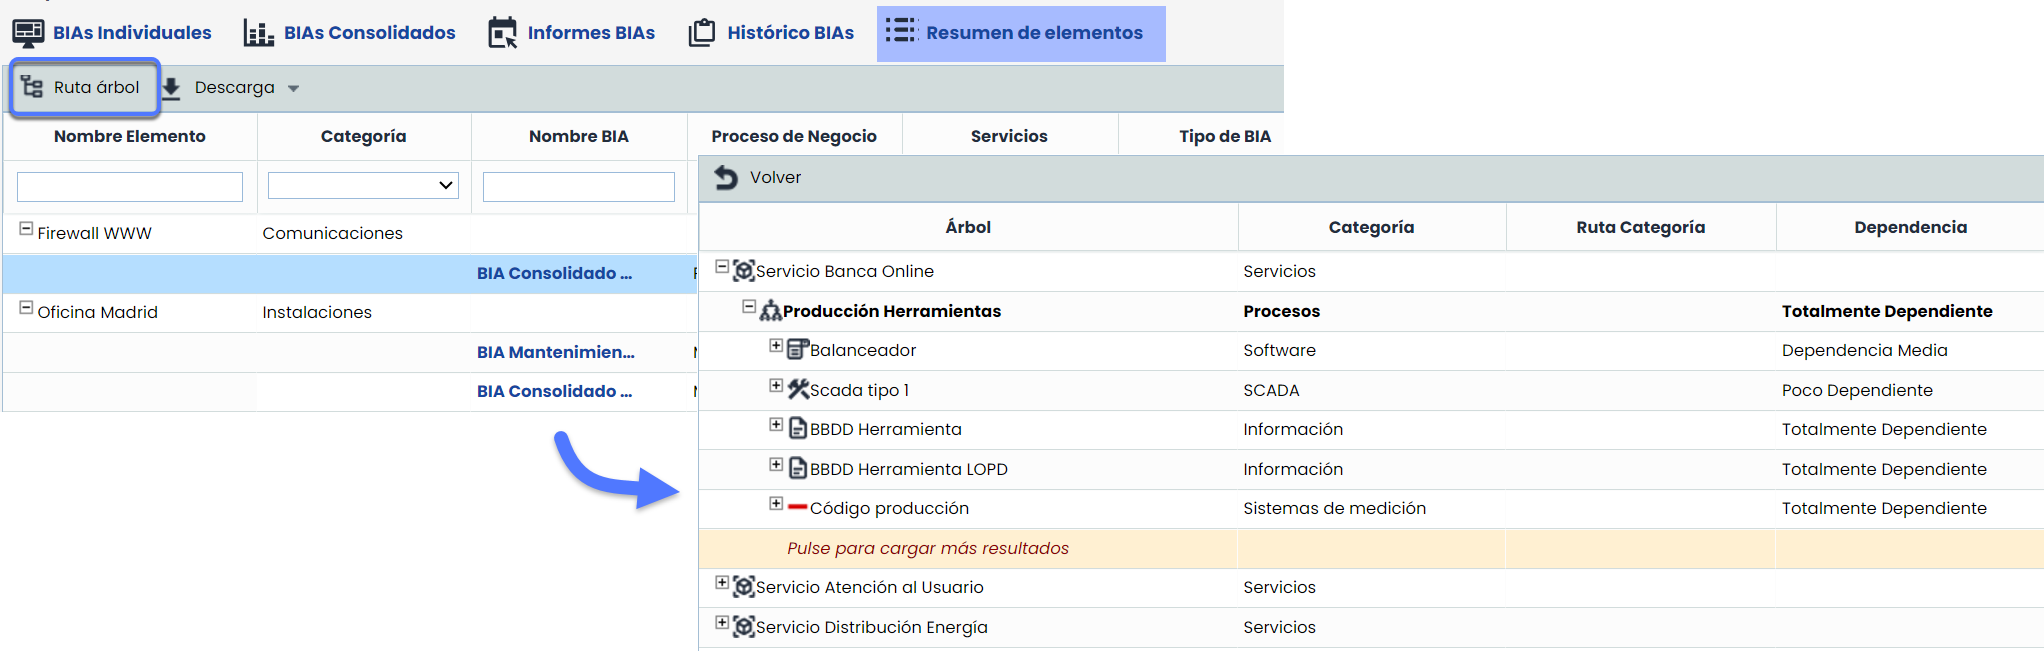Expand the BBDD Herramienta LOPD node
2044x651 pixels.
click(x=776, y=465)
